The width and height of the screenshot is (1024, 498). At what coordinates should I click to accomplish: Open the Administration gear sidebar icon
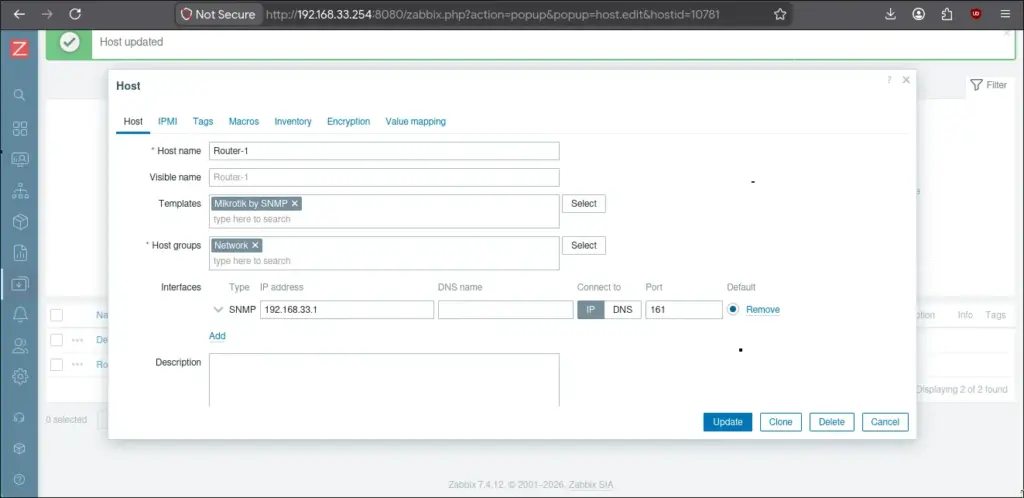tap(20, 377)
